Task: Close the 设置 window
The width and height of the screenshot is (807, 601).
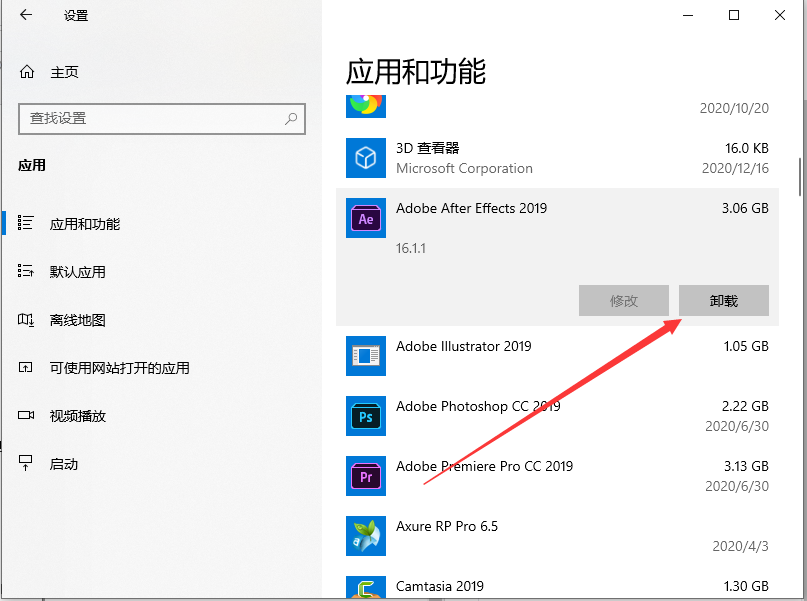Action: (780, 15)
